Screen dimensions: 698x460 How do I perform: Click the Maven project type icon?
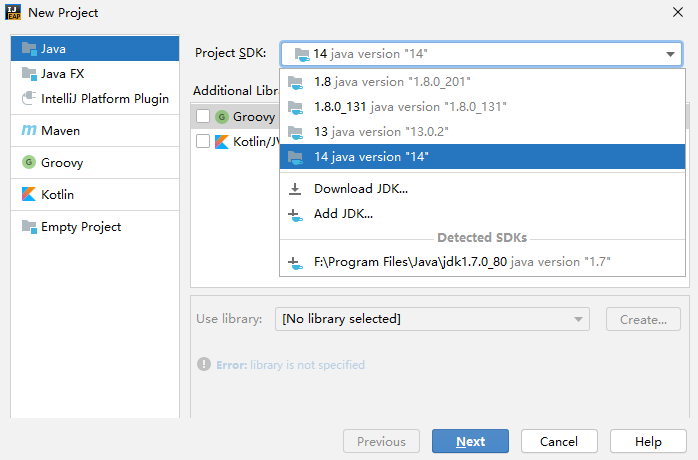pos(29,131)
